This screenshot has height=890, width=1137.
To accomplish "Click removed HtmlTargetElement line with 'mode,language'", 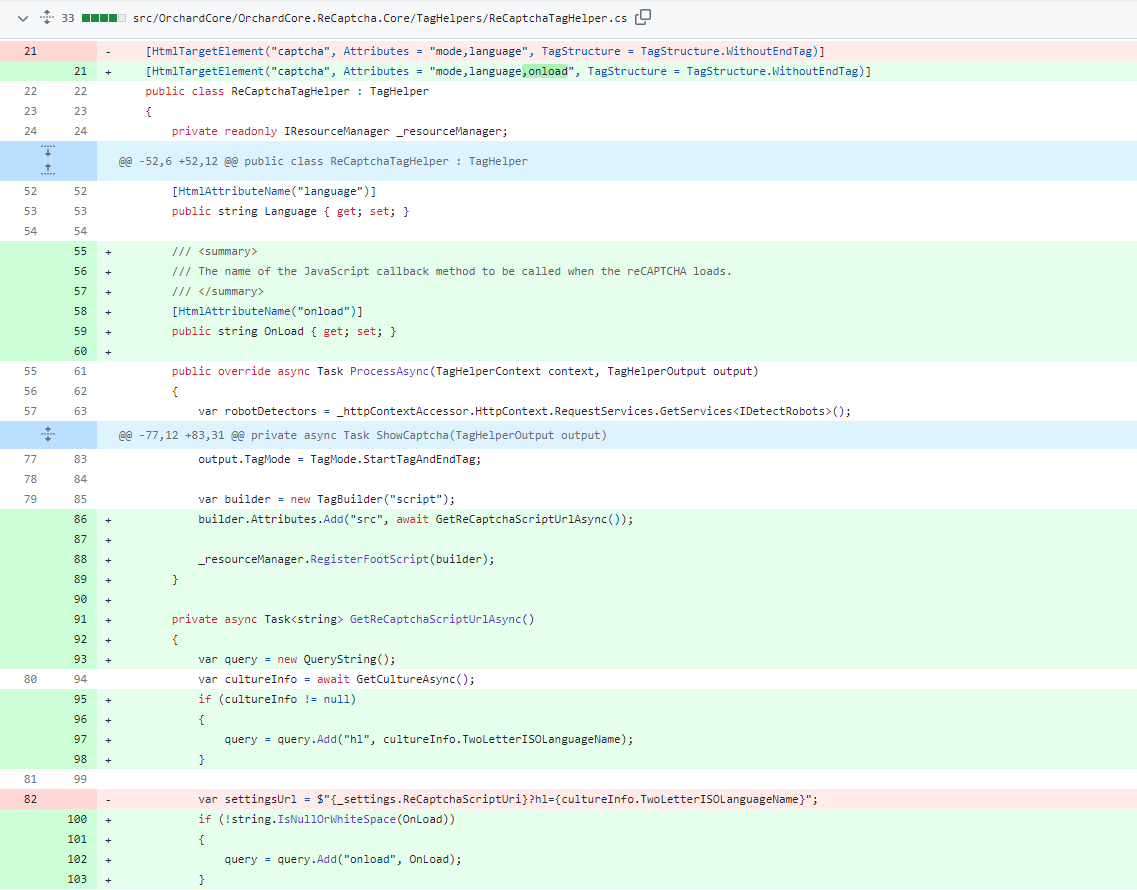I will coord(484,51).
